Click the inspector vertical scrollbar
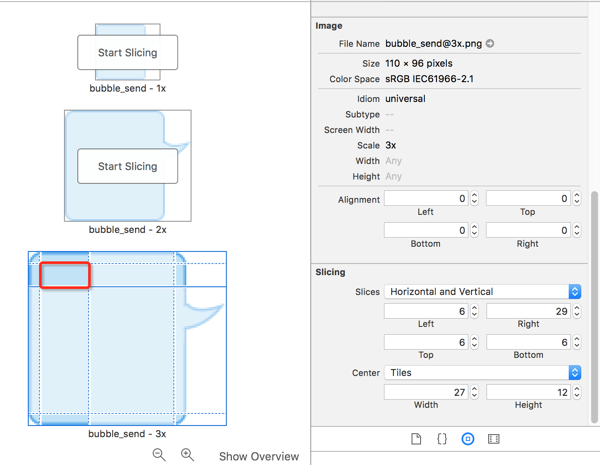The image size is (600, 465). pyautogui.click(x=594, y=307)
